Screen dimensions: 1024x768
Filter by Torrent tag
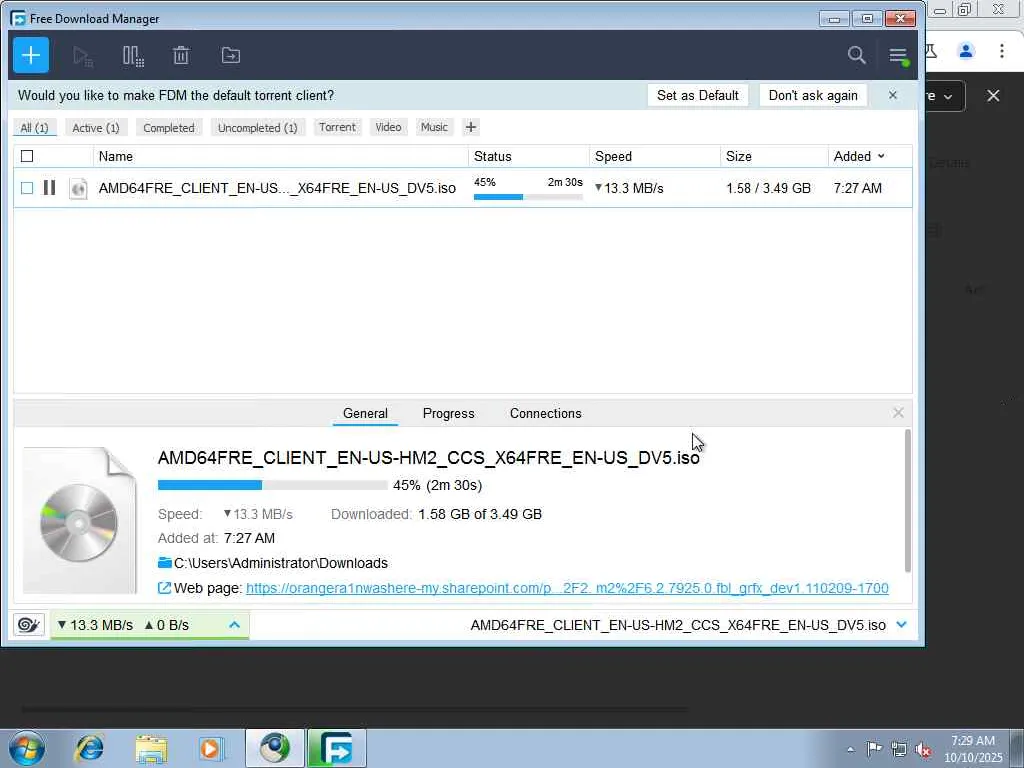click(x=338, y=127)
